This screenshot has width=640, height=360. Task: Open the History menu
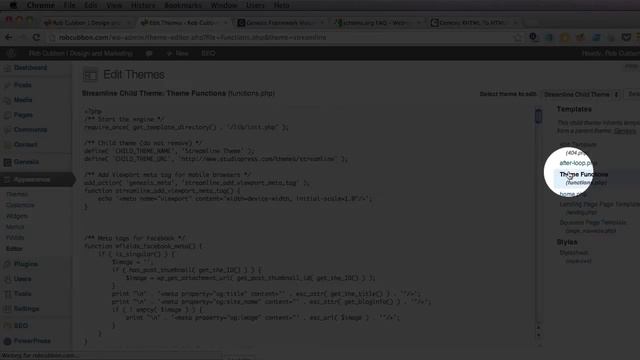coord(143,5)
